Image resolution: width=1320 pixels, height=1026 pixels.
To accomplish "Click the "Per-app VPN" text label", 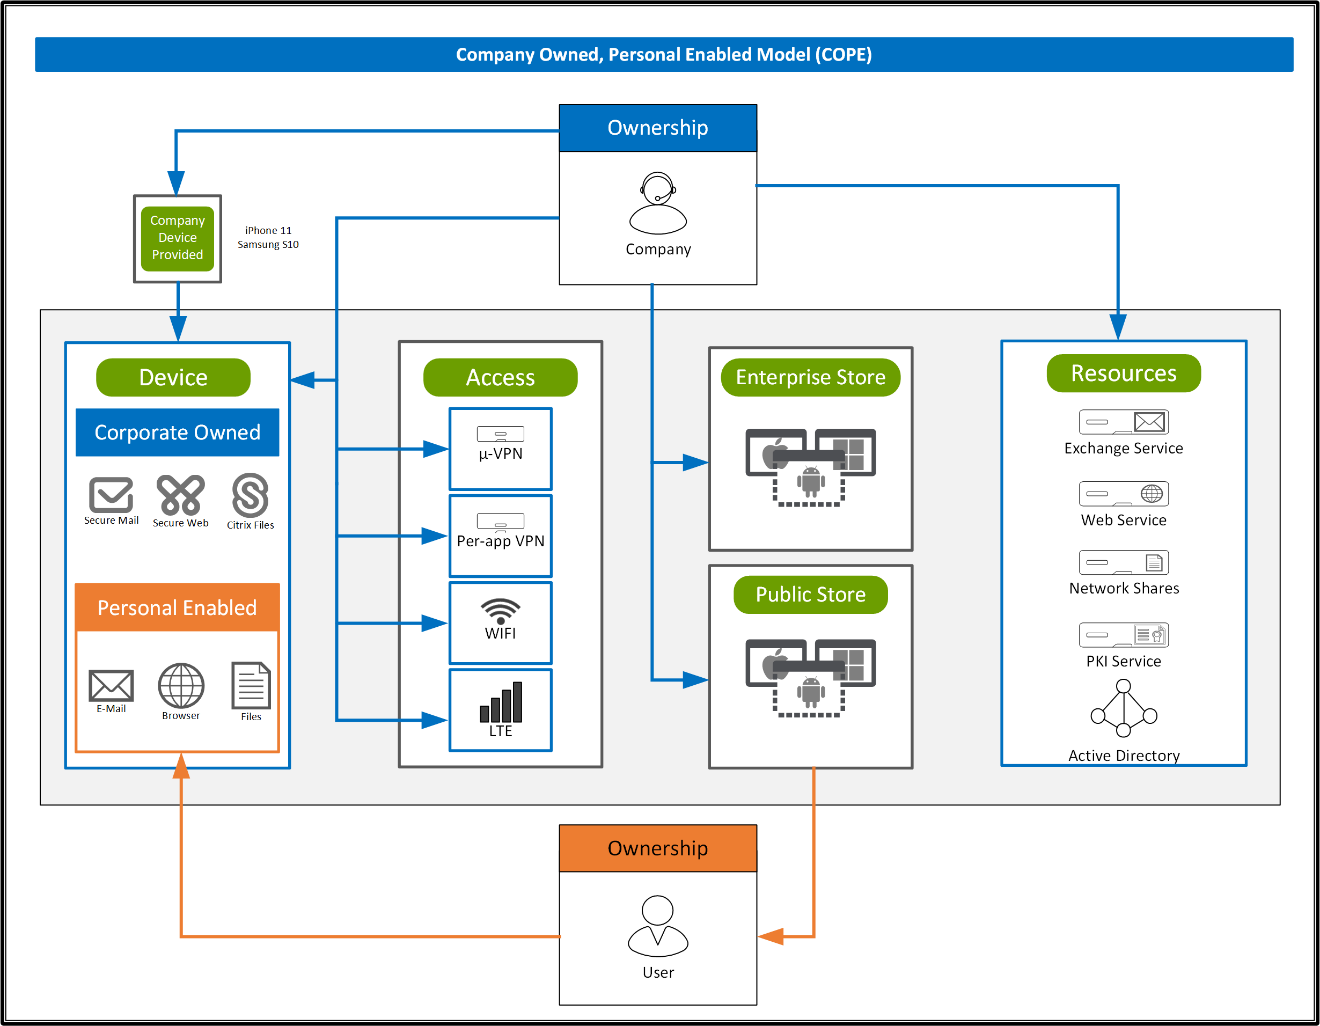I will [x=501, y=541].
